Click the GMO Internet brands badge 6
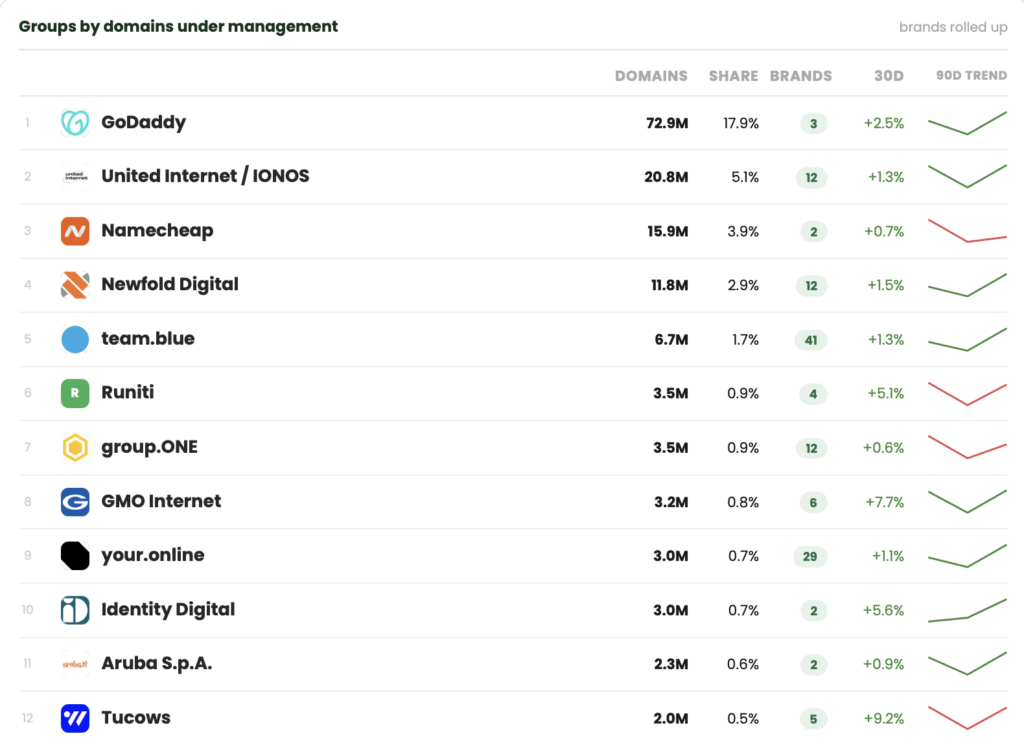The width and height of the screenshot is (1024, 745). click(813, 503)
